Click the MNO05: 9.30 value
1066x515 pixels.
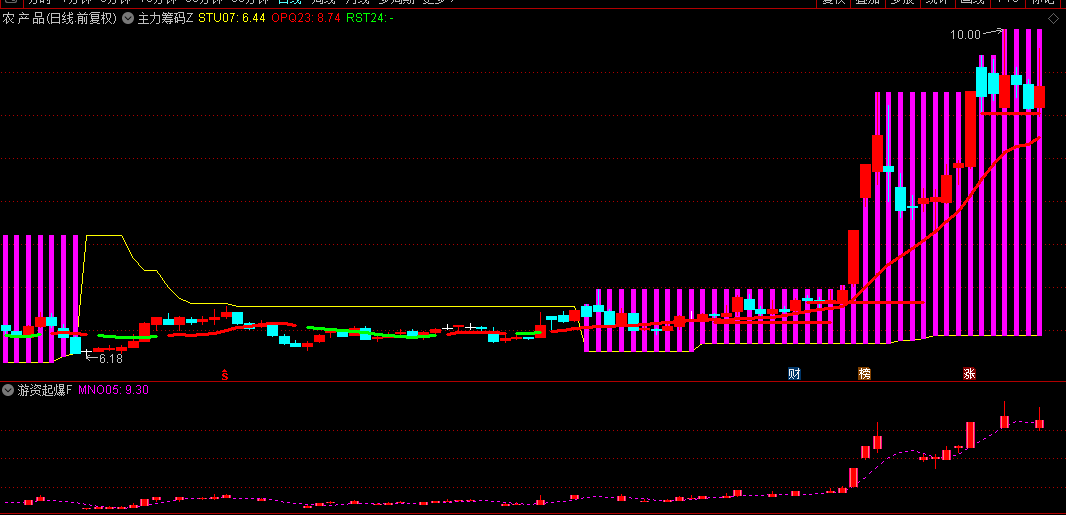click(x=114, y=390)
